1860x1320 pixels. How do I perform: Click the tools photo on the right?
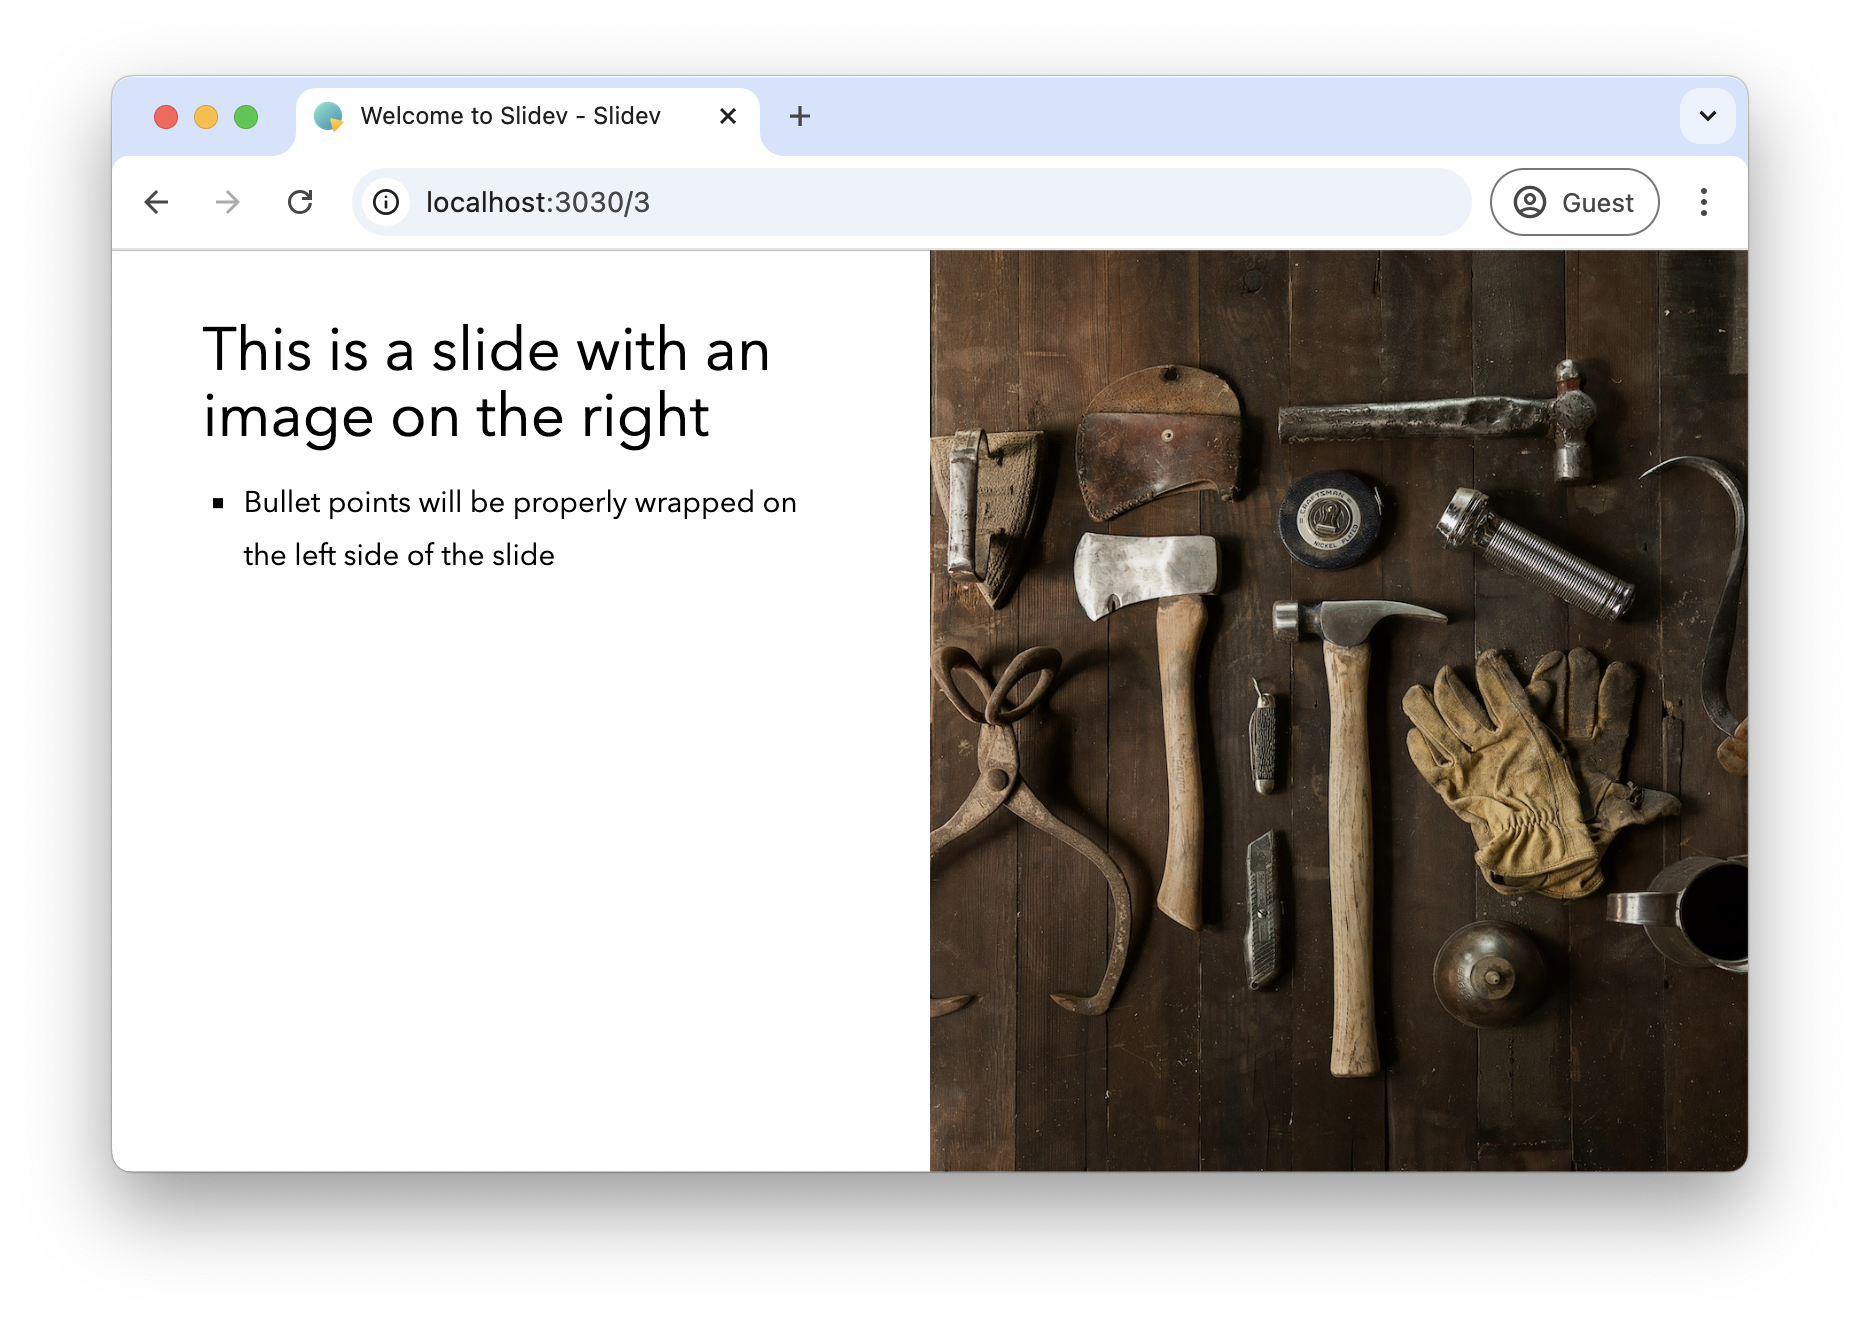pos(1339,710)
